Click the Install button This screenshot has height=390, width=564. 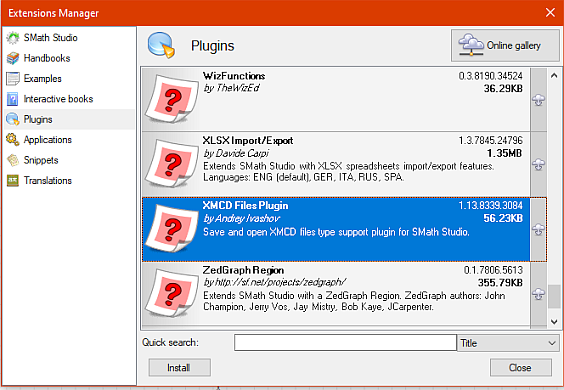(179, 368)
